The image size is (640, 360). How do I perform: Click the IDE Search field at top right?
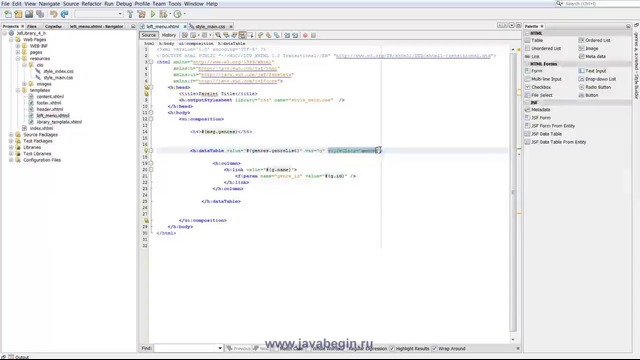click(598, 4)
